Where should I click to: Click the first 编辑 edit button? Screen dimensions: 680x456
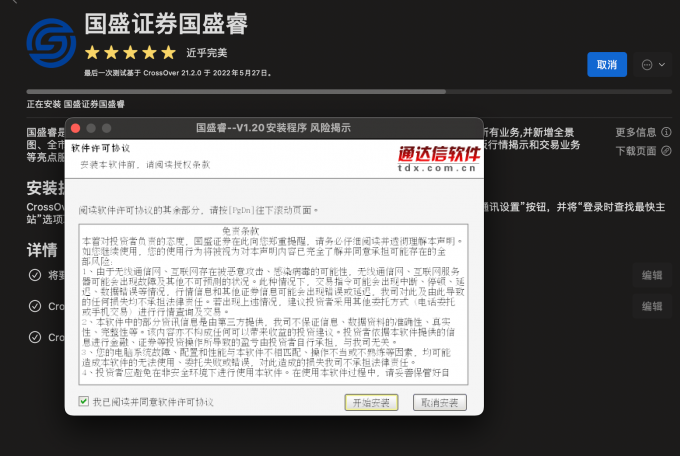(x=652, y=275)
